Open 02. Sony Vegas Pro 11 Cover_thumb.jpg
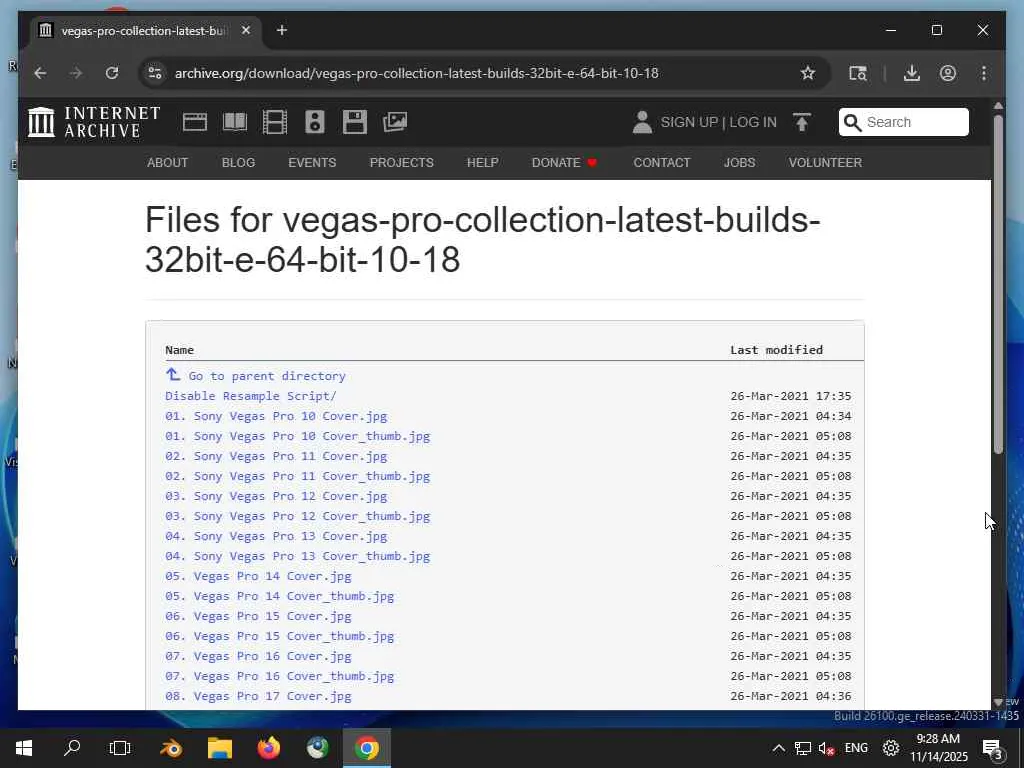This screenshot has width=1024, height=768. pyautogui.click(x=298, y=476)
